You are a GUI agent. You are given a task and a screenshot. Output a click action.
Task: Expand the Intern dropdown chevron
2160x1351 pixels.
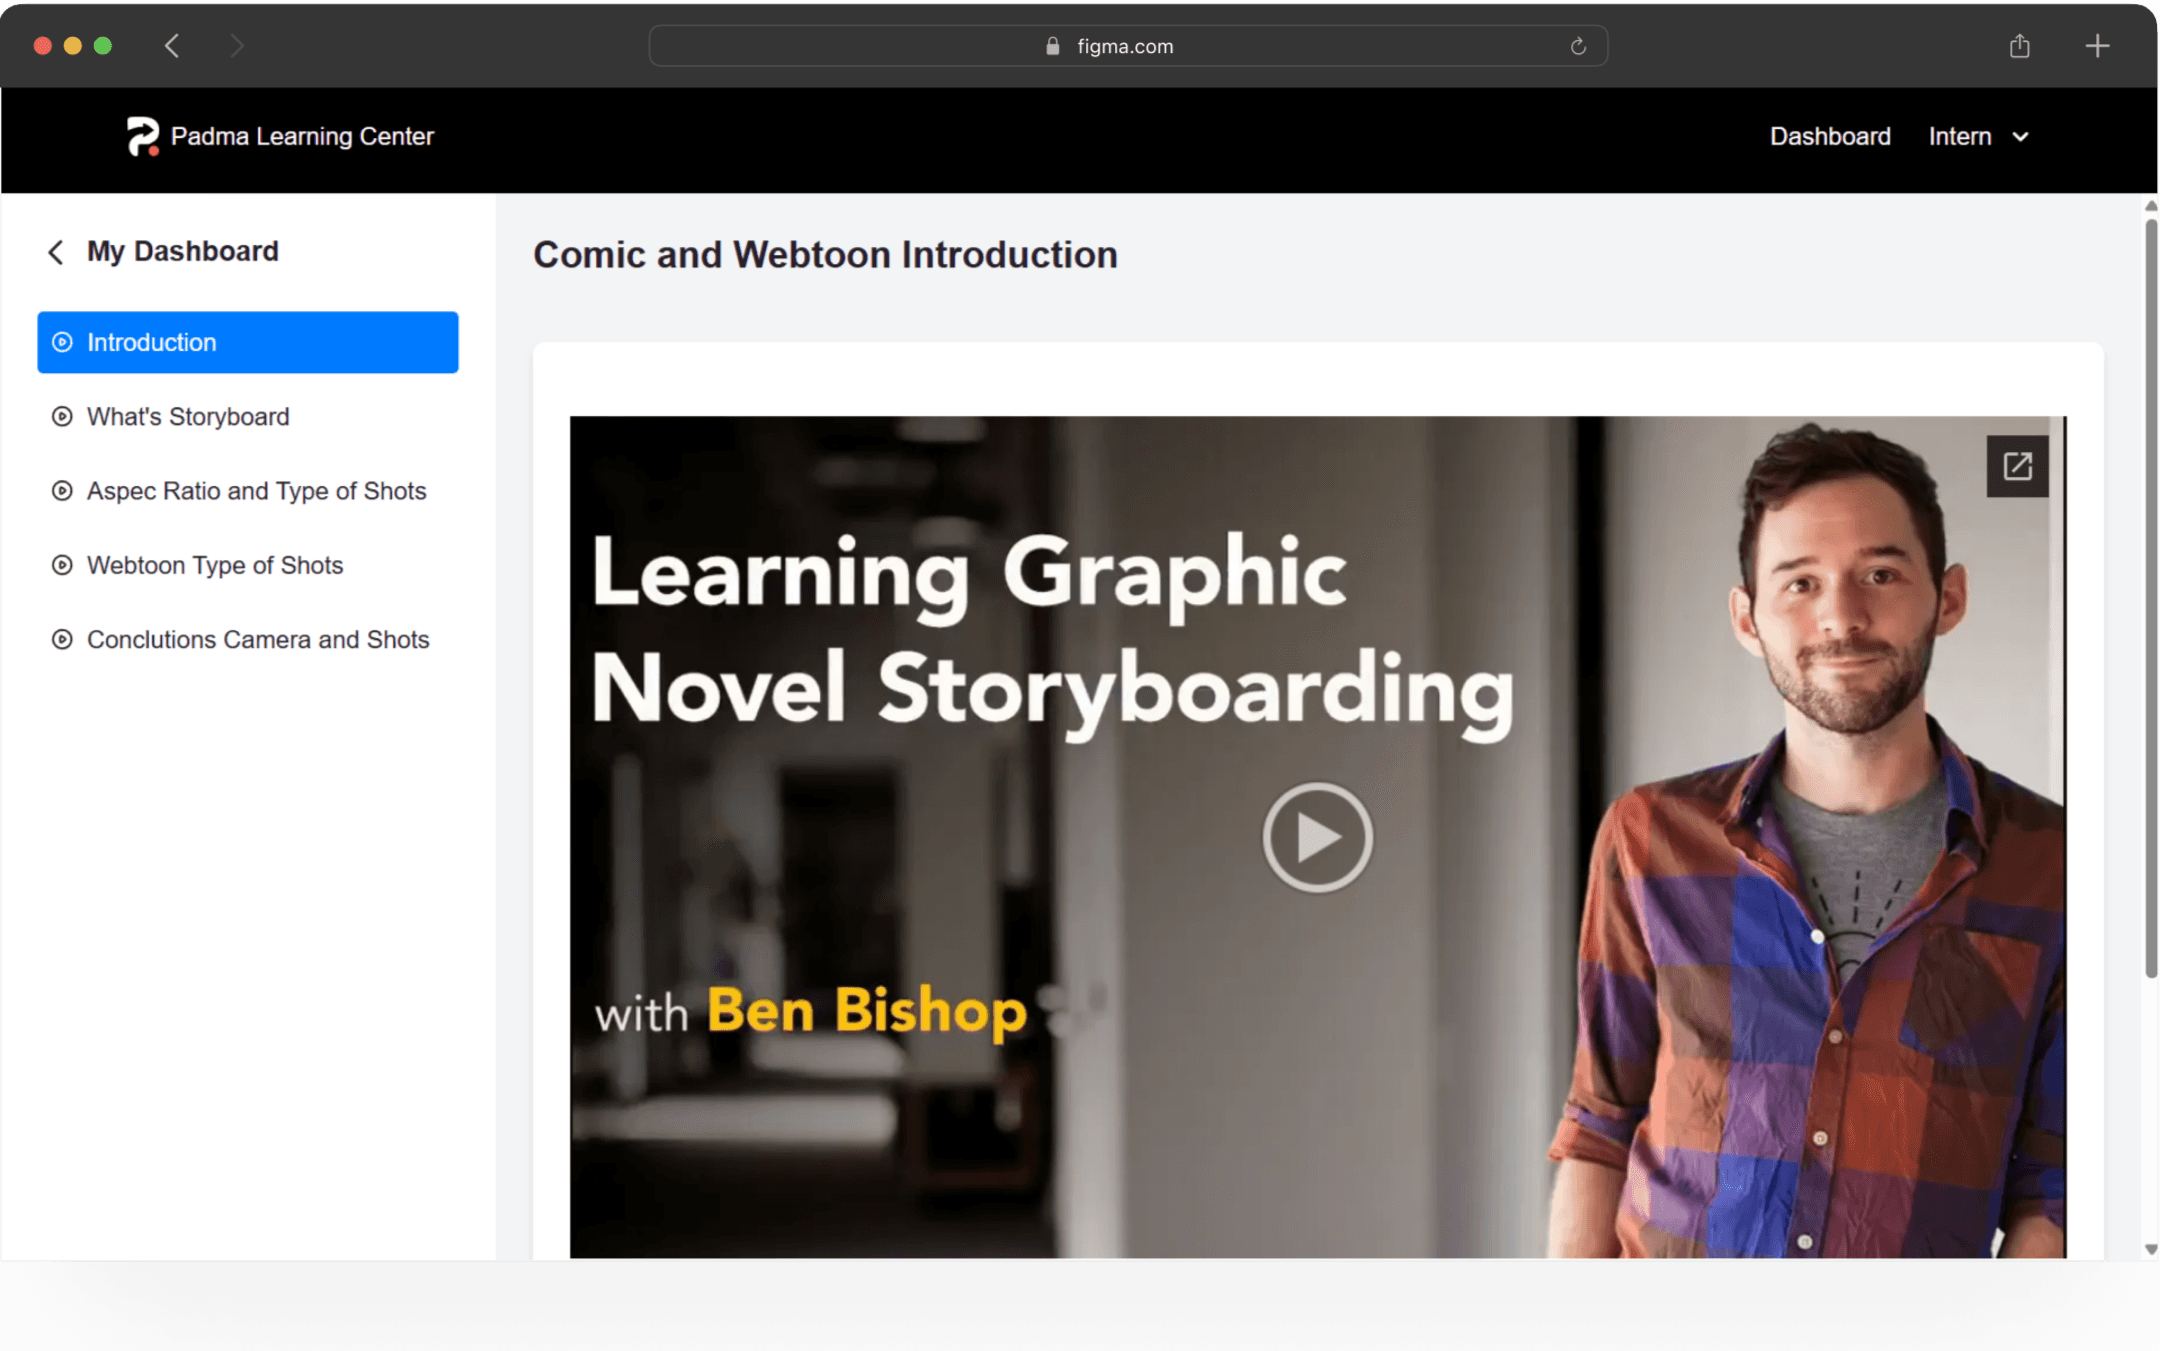coord(2021,137)
